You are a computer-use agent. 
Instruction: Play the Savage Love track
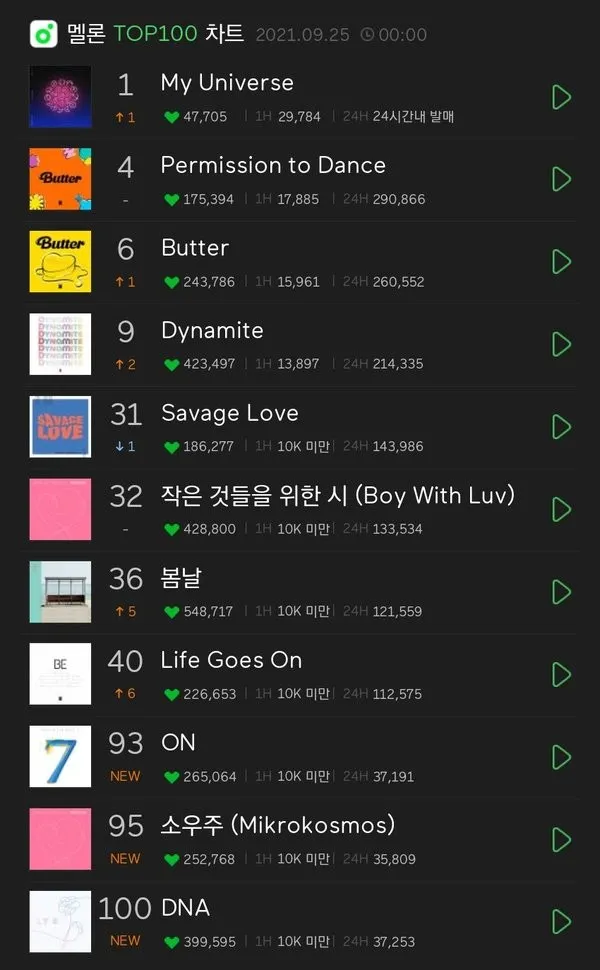[x=561, y=427]
